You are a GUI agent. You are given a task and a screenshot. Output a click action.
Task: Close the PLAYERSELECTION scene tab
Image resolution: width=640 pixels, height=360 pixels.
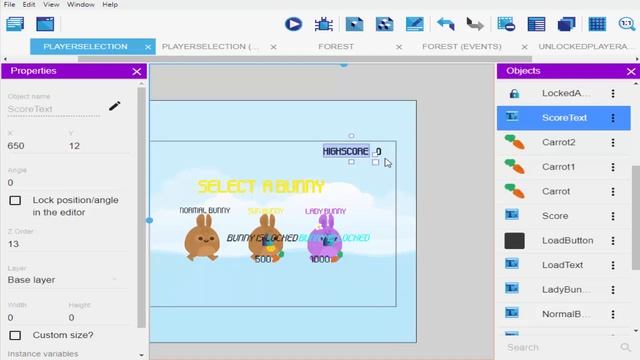point(148,47)
